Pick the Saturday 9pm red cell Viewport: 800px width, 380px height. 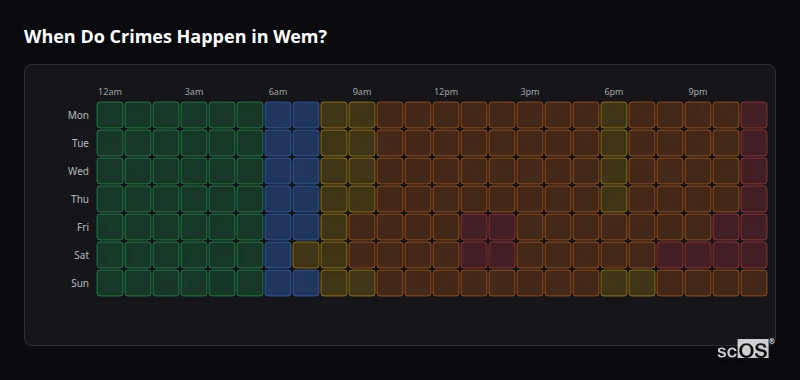tap(698, 255)
